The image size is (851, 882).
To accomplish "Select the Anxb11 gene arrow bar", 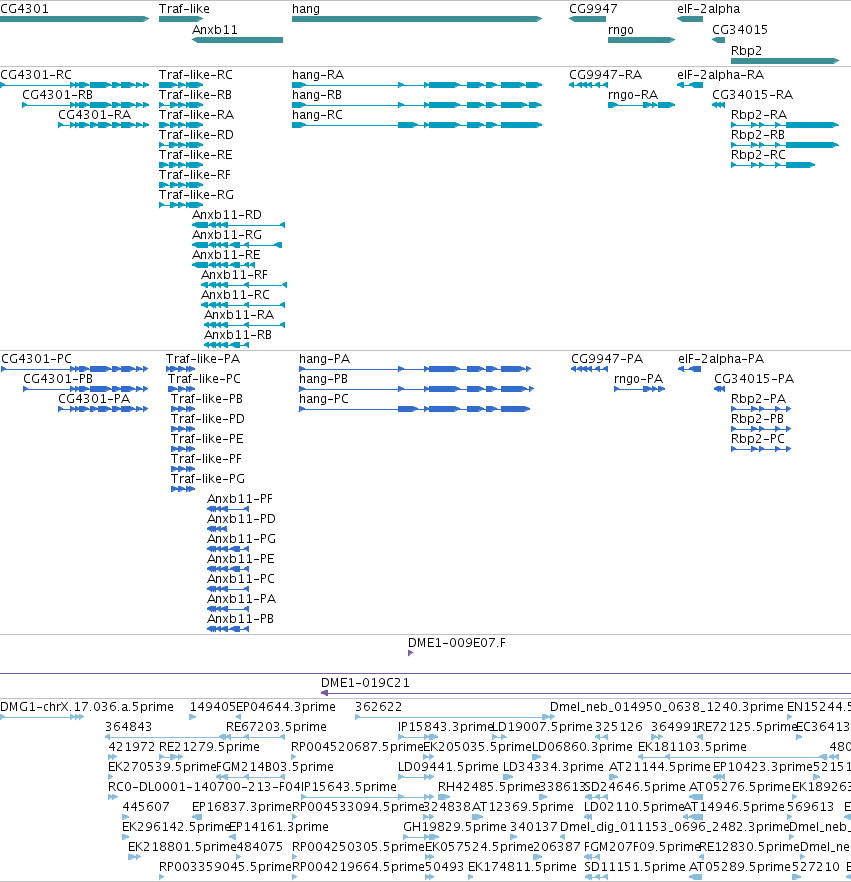I will pos(237,40).
